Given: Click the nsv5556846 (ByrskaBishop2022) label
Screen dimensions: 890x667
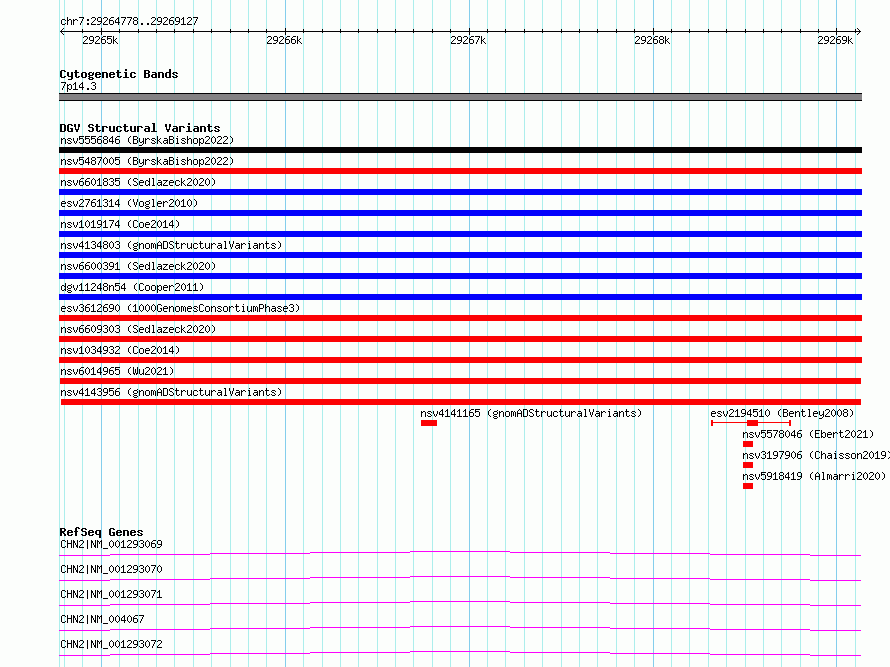Looking at the screenshot, I should 147,140.
